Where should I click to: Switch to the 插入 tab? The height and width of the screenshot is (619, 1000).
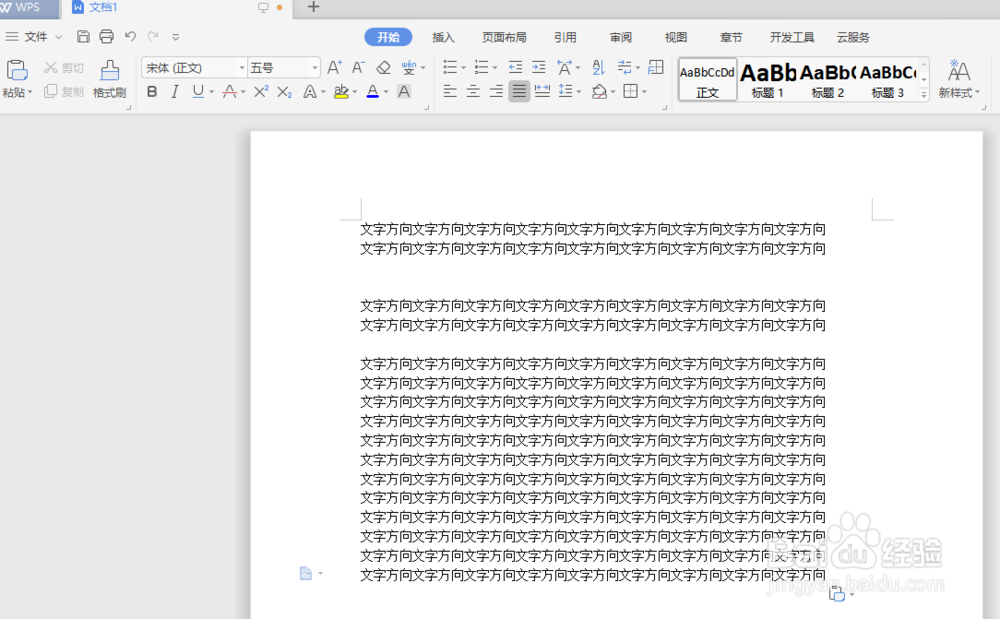pos(443,37)
